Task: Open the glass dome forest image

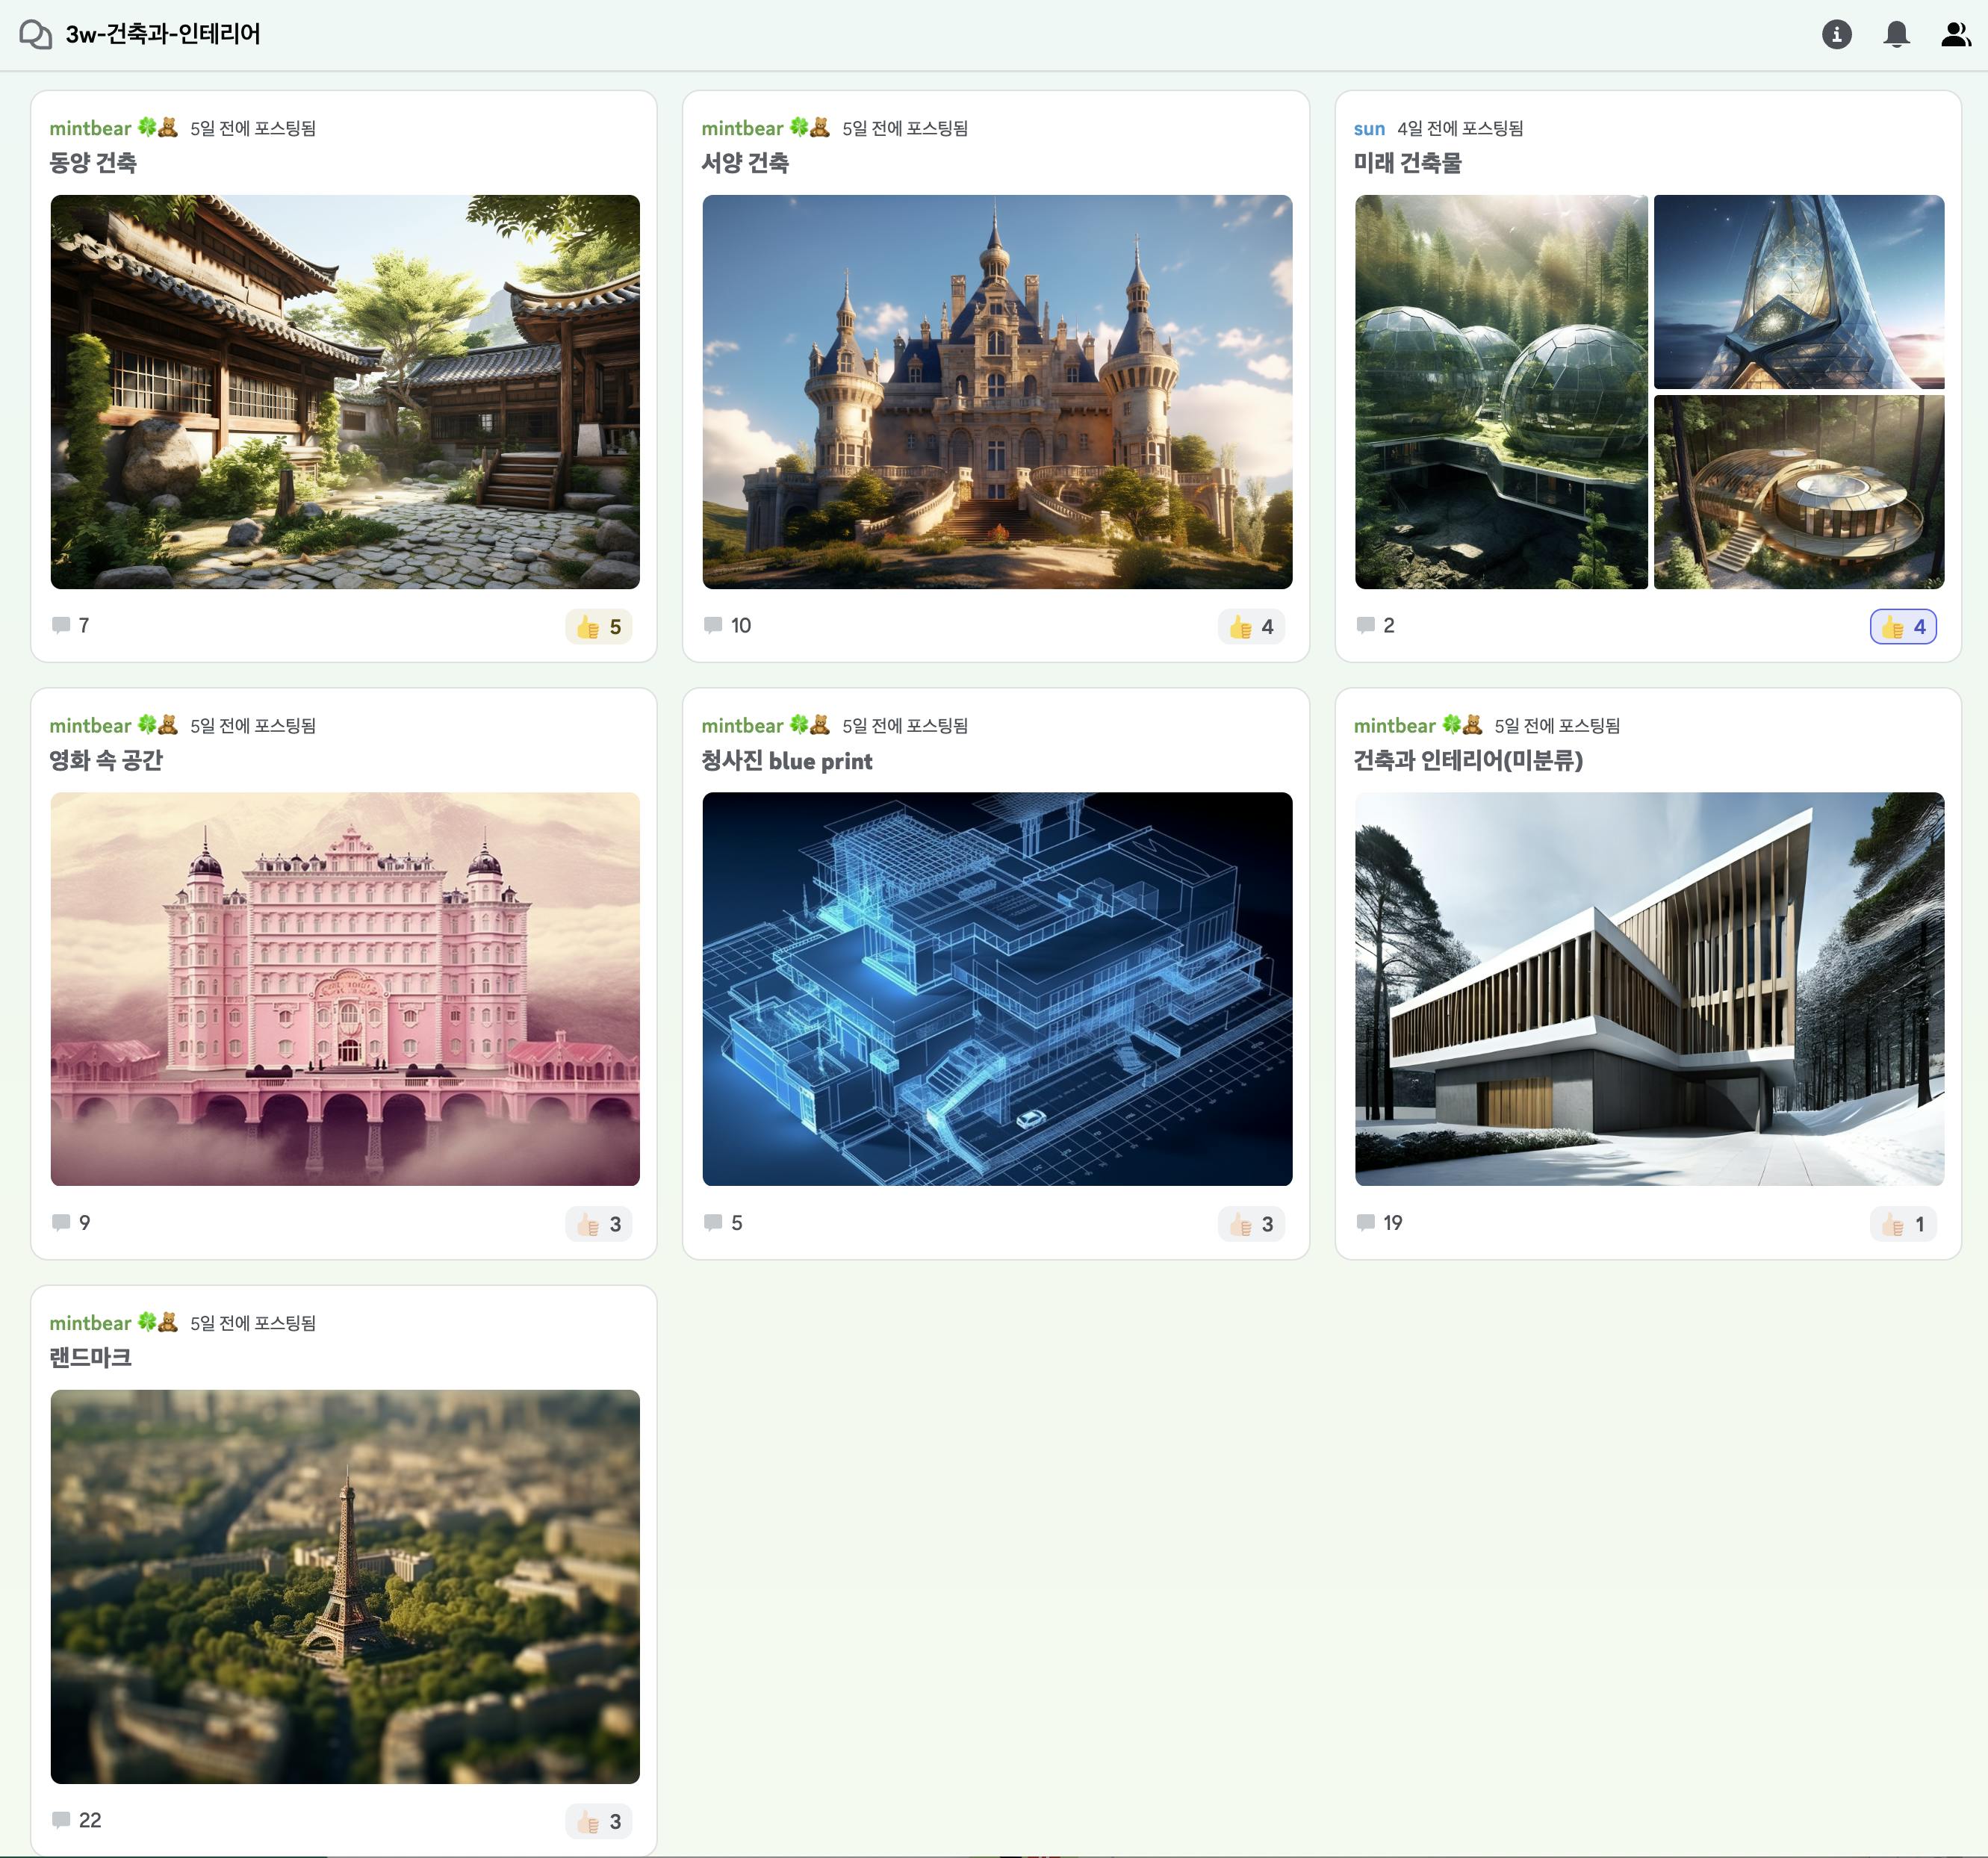Action: 1500,391
